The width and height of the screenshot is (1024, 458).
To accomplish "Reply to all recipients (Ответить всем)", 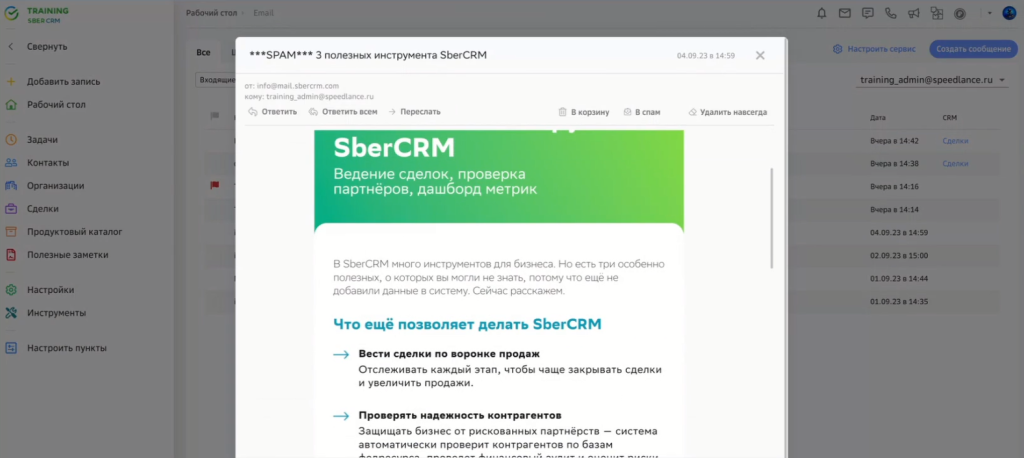I will 343,112.
